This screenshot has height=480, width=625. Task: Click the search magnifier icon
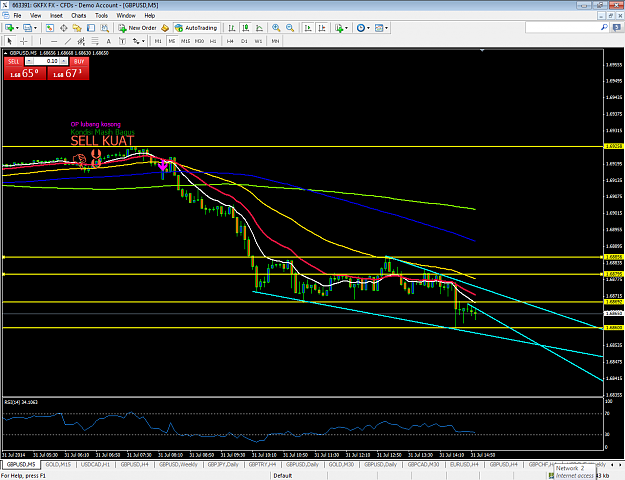pyautogui.click(x=604, y=28)
